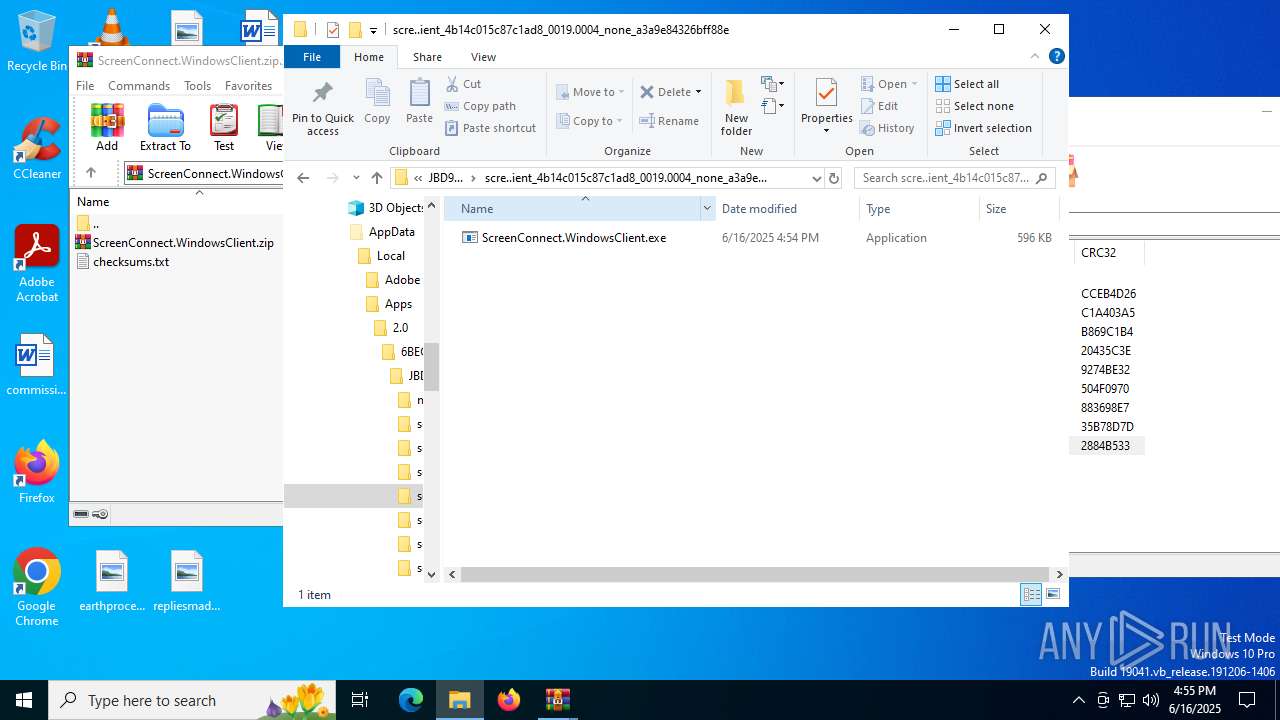Click Properties checkmark icon
The height and width of the screenshot is (720, 1280).
(826, 94)
